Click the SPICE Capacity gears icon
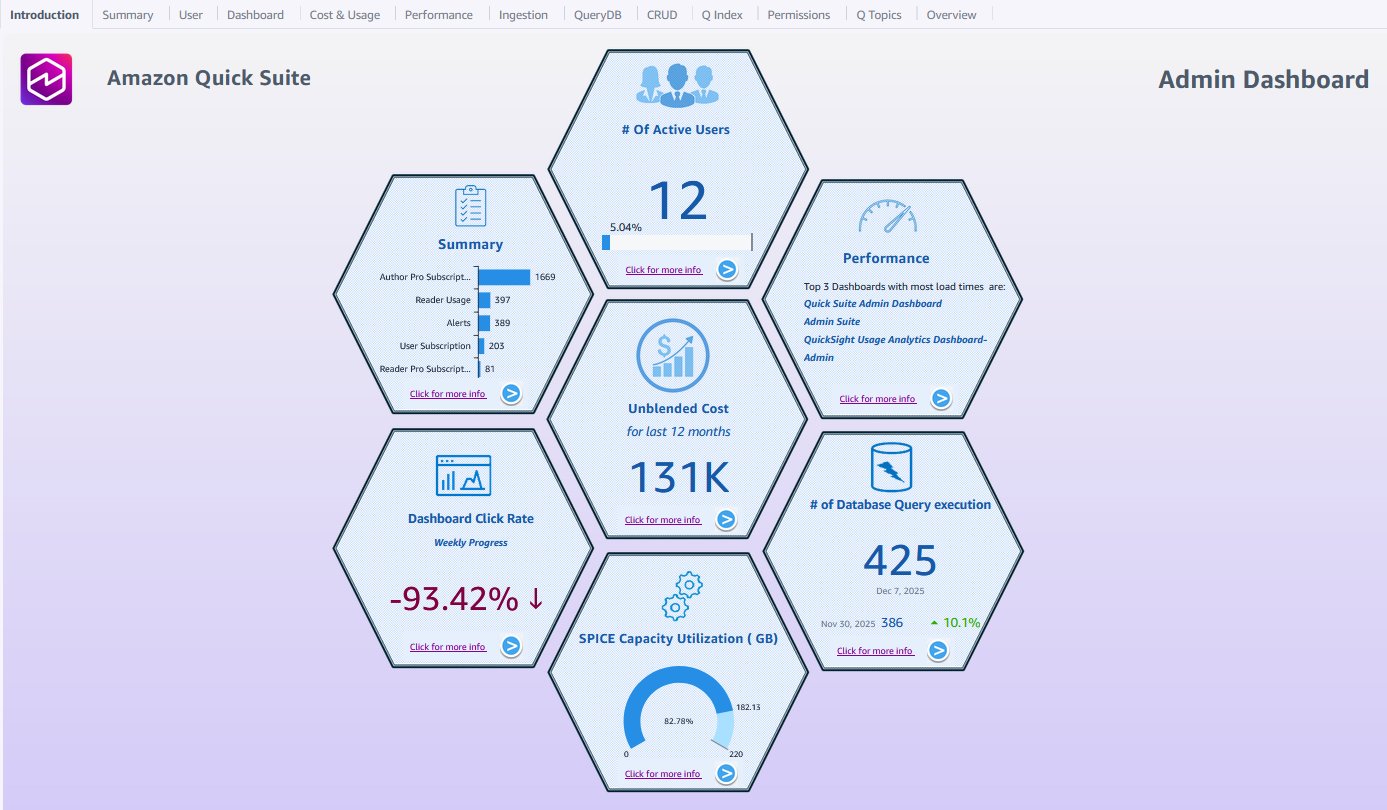Viewport: 1387px width, 810px height. [678, 597]
